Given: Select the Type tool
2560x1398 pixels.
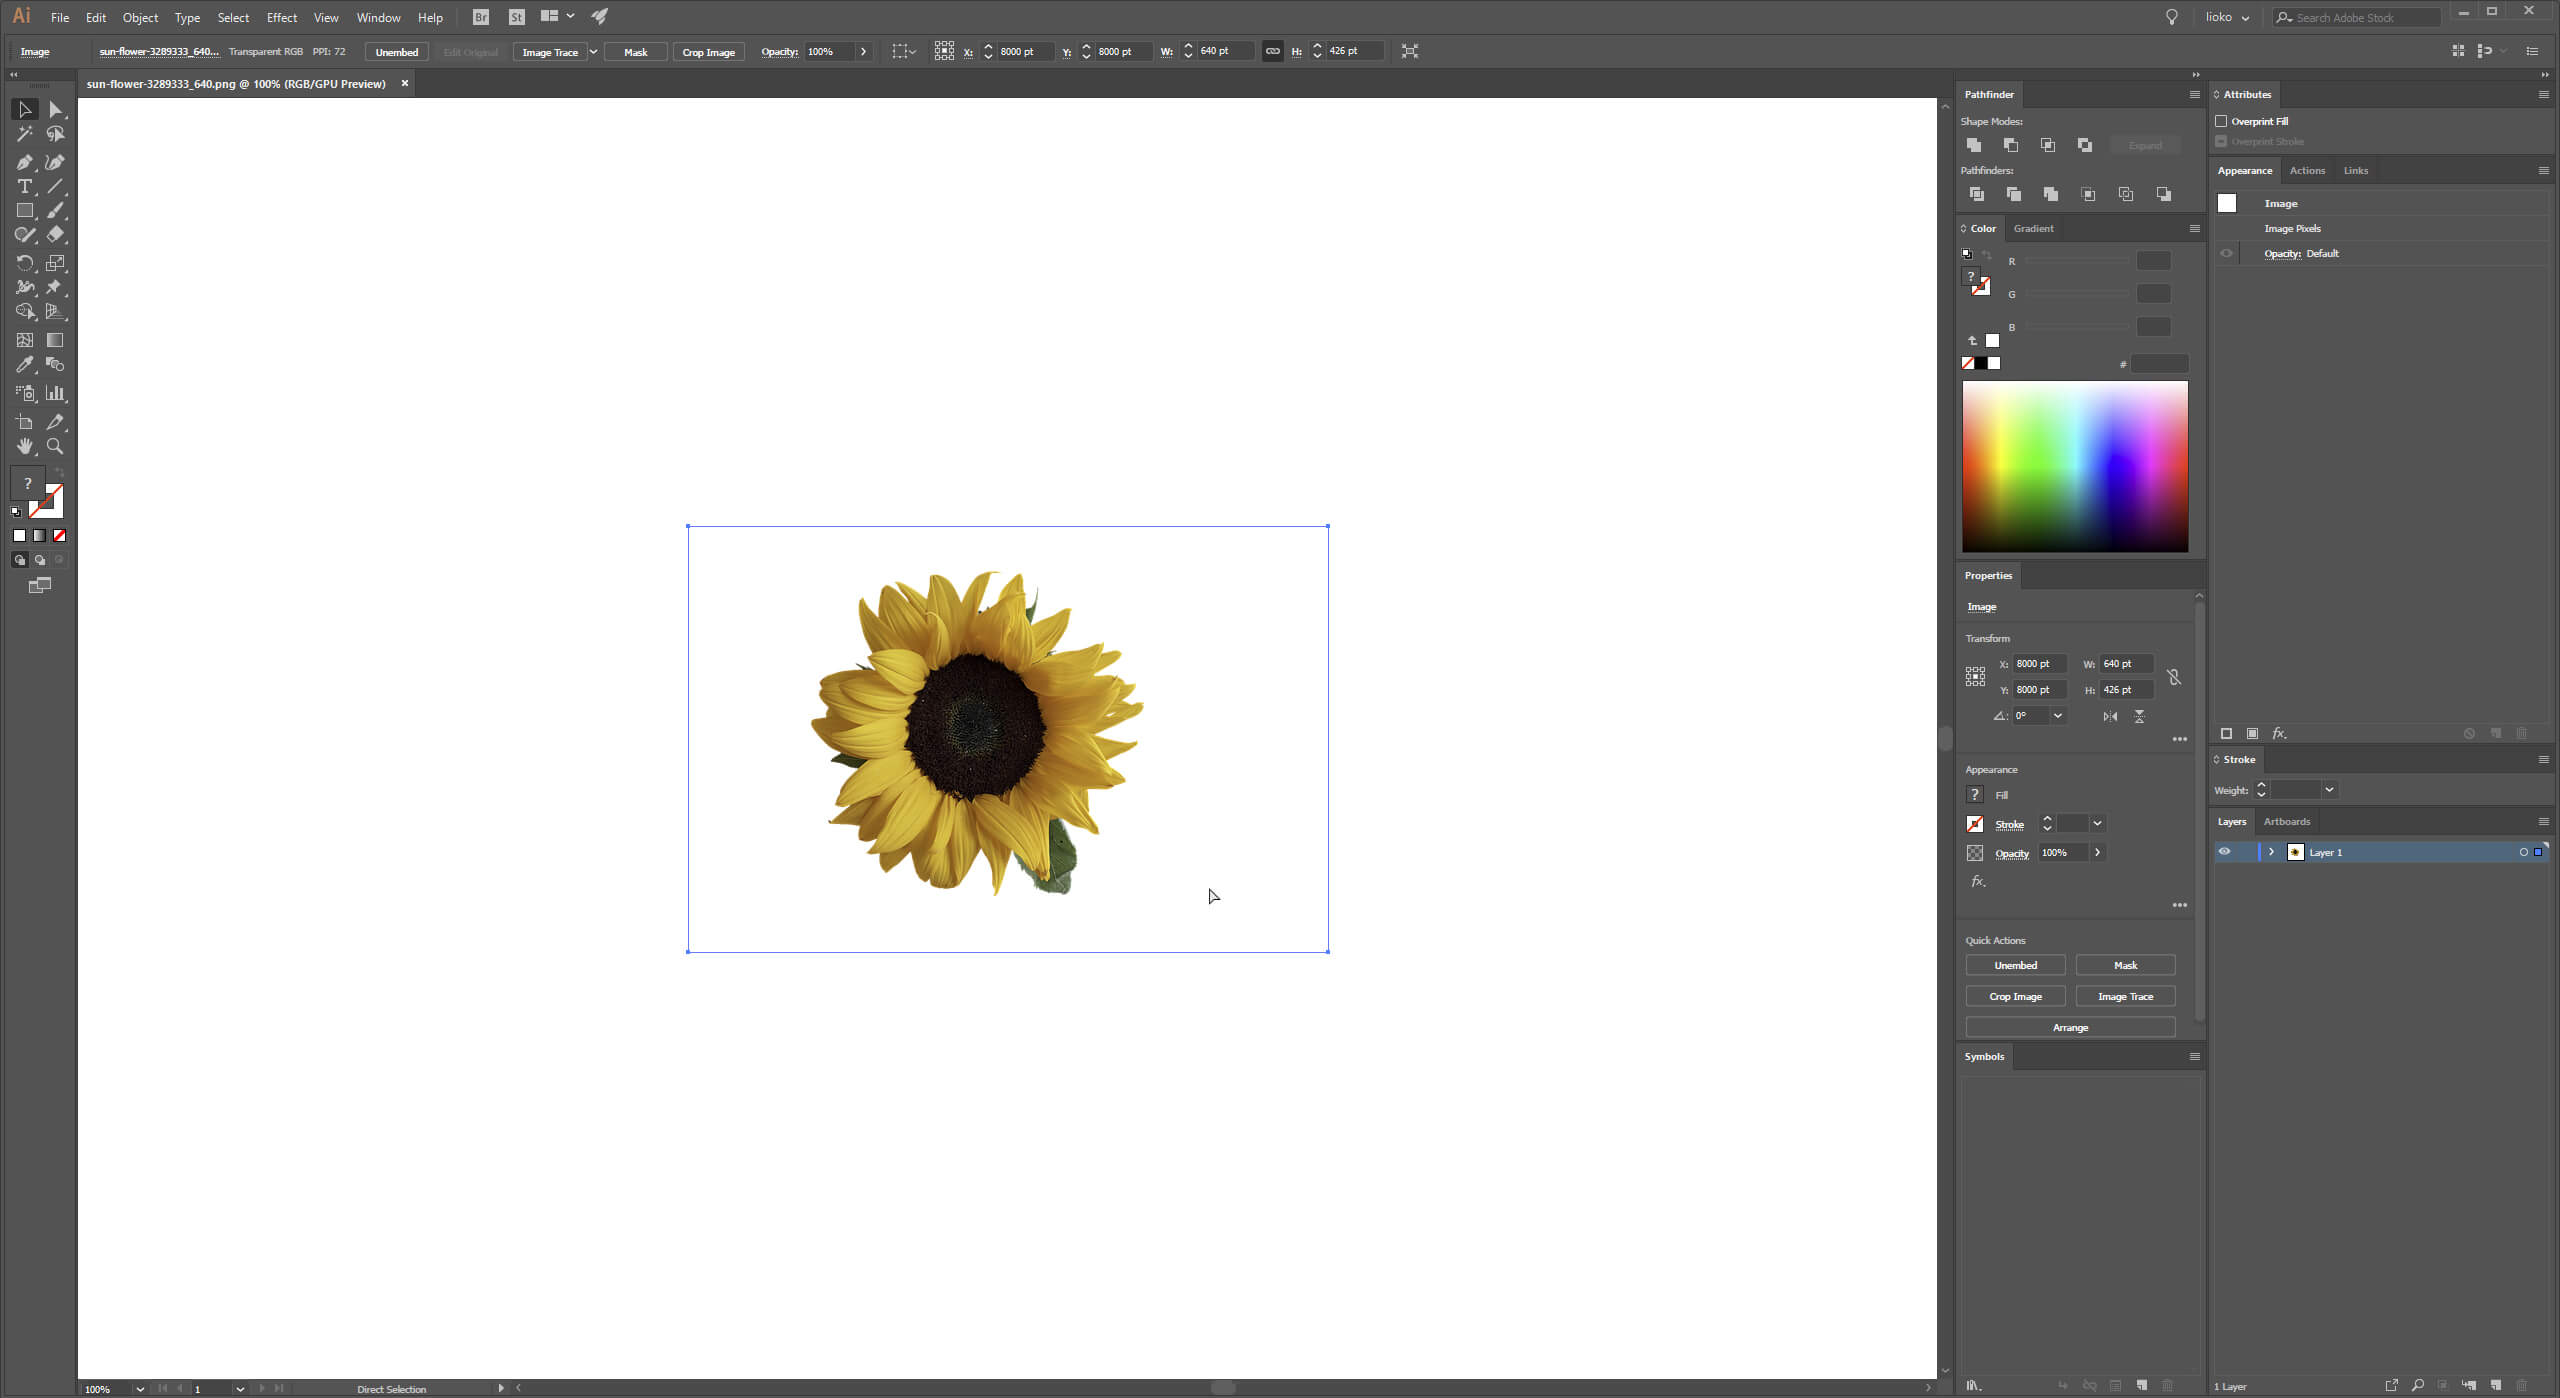Looking at the screenshot, I should tap(23, 186).
